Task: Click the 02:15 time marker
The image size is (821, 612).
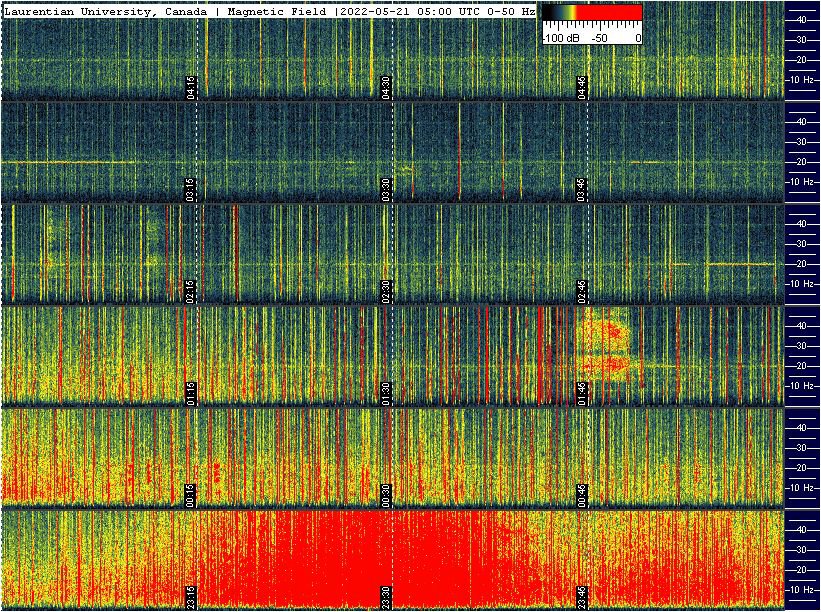Action: click(190, 290)
